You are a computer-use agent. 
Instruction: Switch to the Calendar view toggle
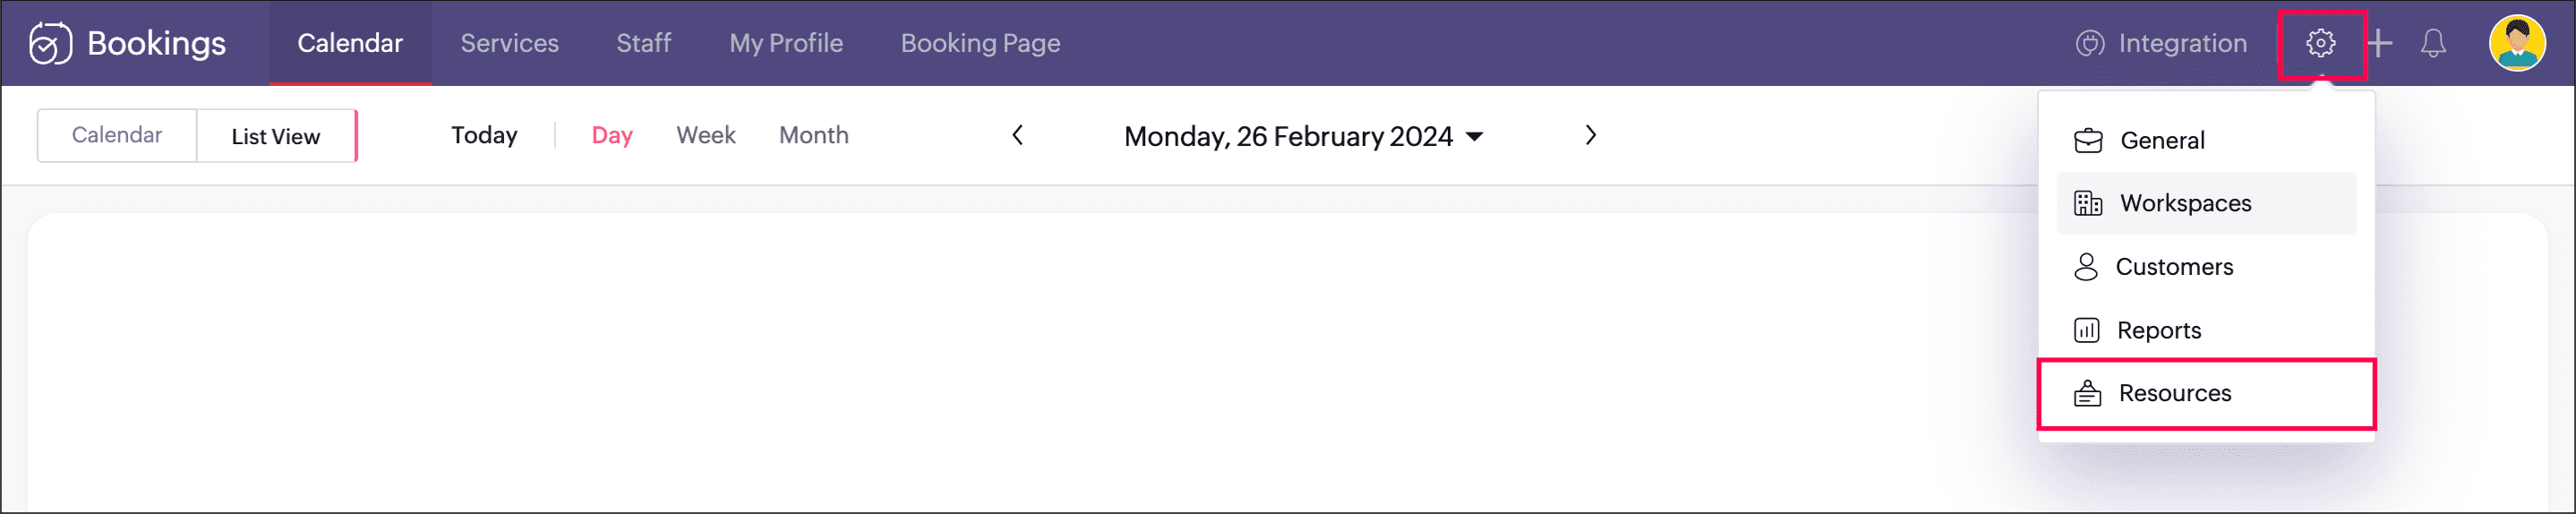[117, 135]
